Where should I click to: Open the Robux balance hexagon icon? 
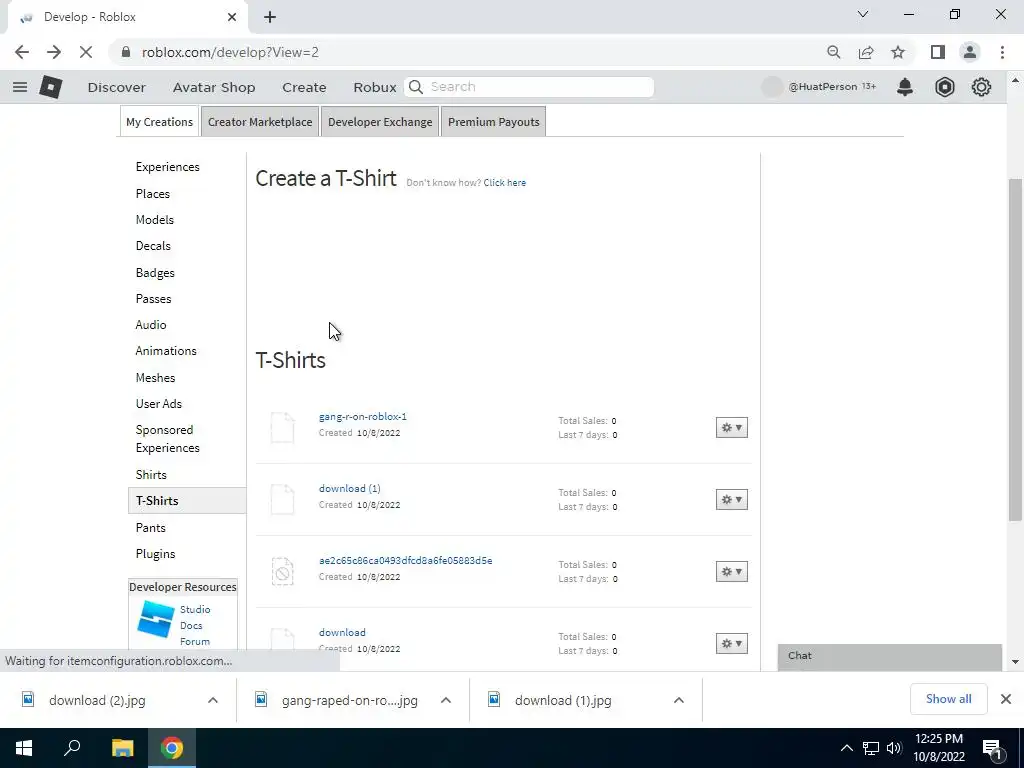pyautogui.click(x=944, y=87)
